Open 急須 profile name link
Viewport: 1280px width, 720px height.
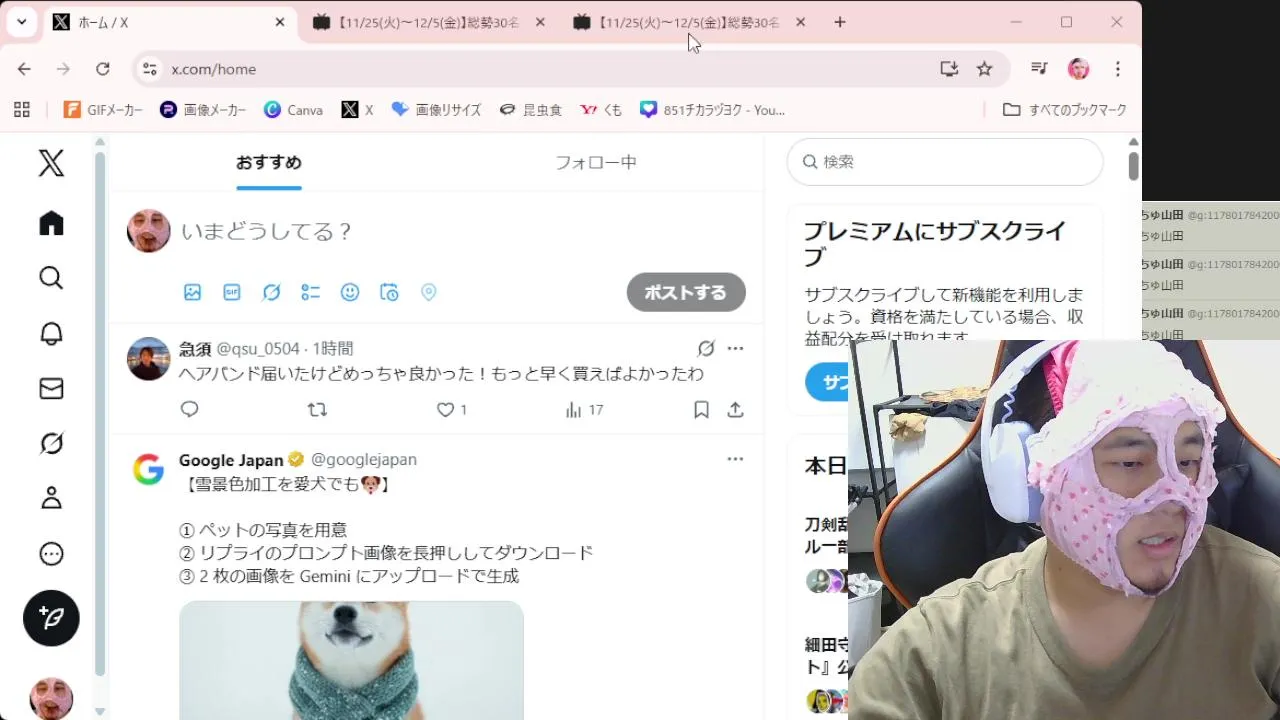[195, 348]
